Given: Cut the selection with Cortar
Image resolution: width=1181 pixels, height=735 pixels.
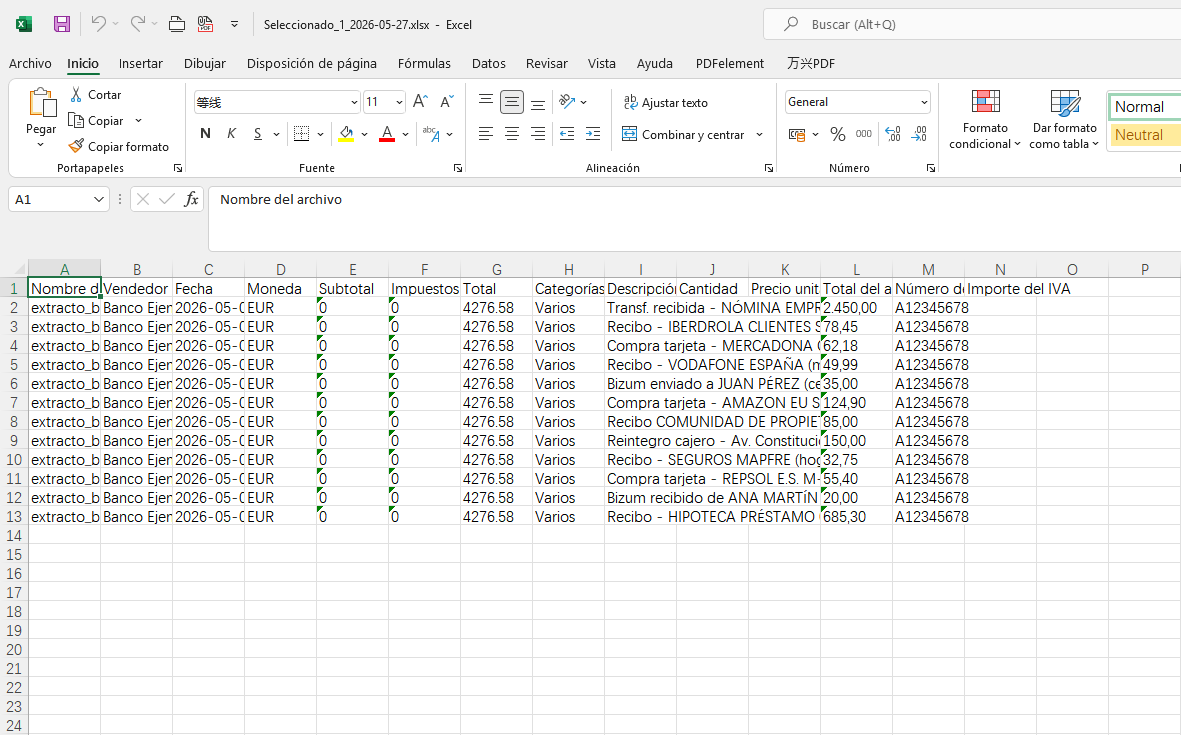Looking at the screenshot, I should (x=95, y=95).
